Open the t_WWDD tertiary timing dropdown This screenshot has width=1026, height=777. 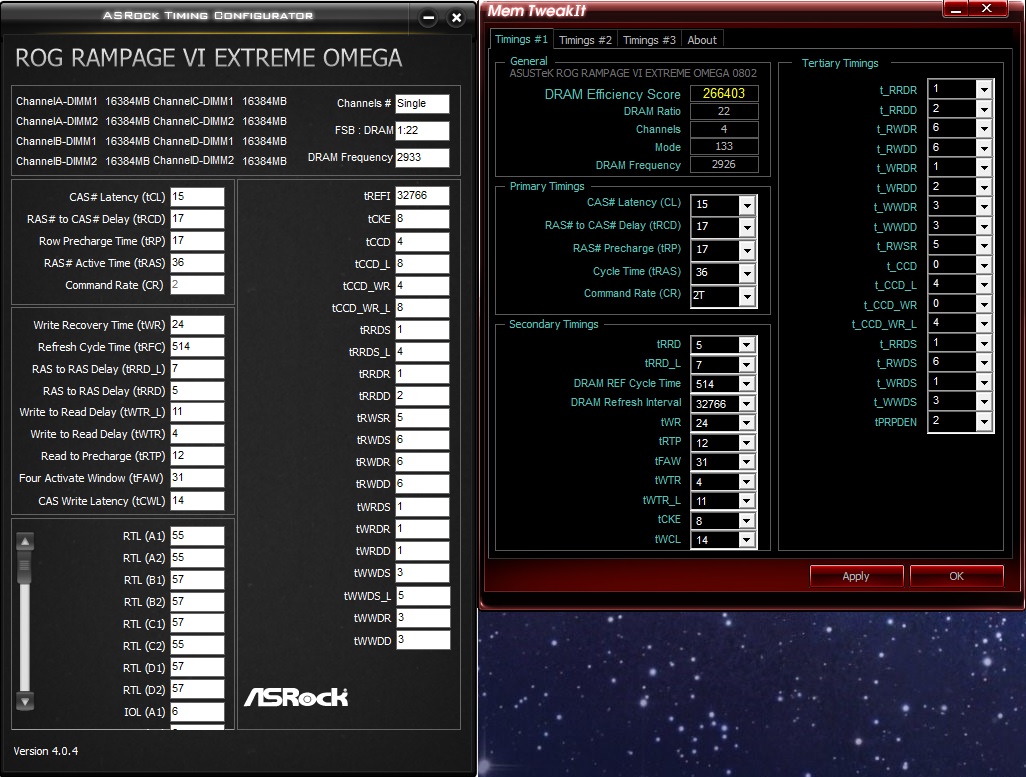point(984,226)
